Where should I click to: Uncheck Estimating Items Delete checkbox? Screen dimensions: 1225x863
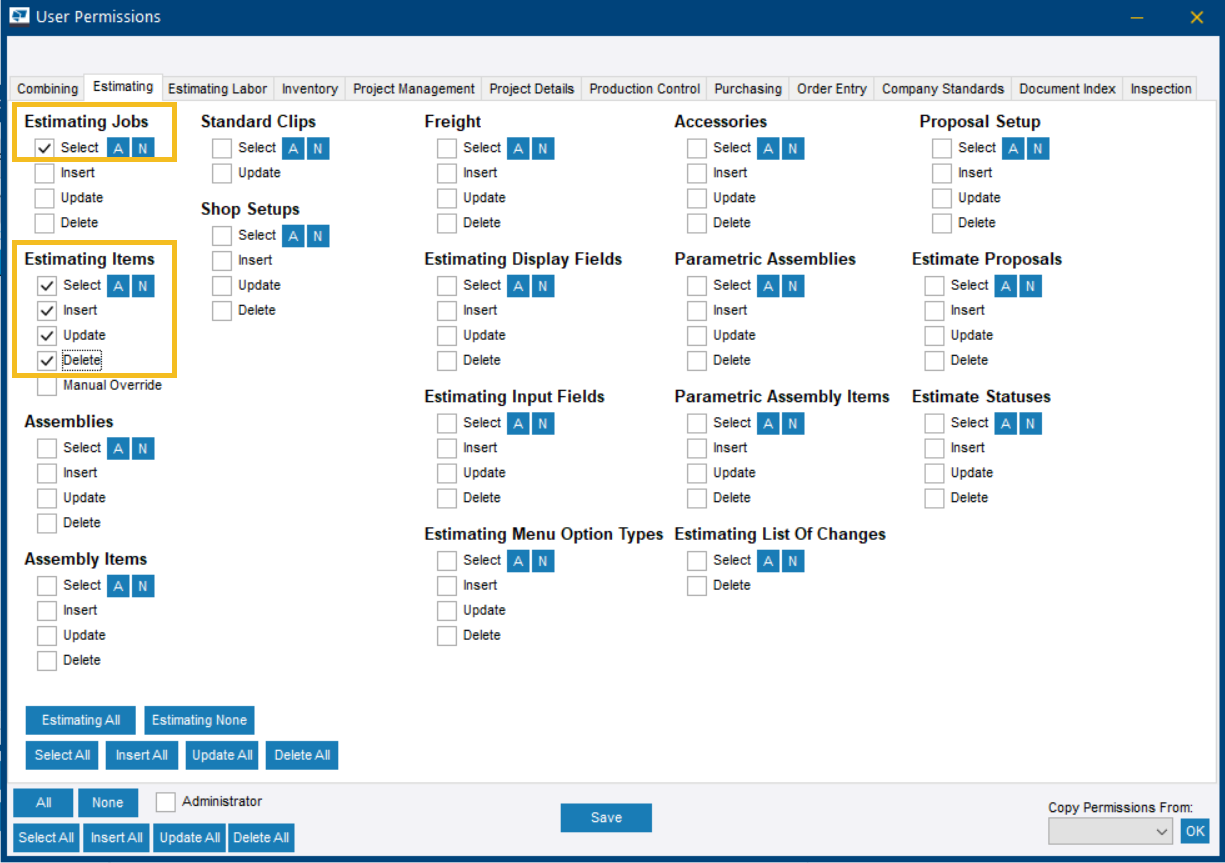click(x=47, y=360)
